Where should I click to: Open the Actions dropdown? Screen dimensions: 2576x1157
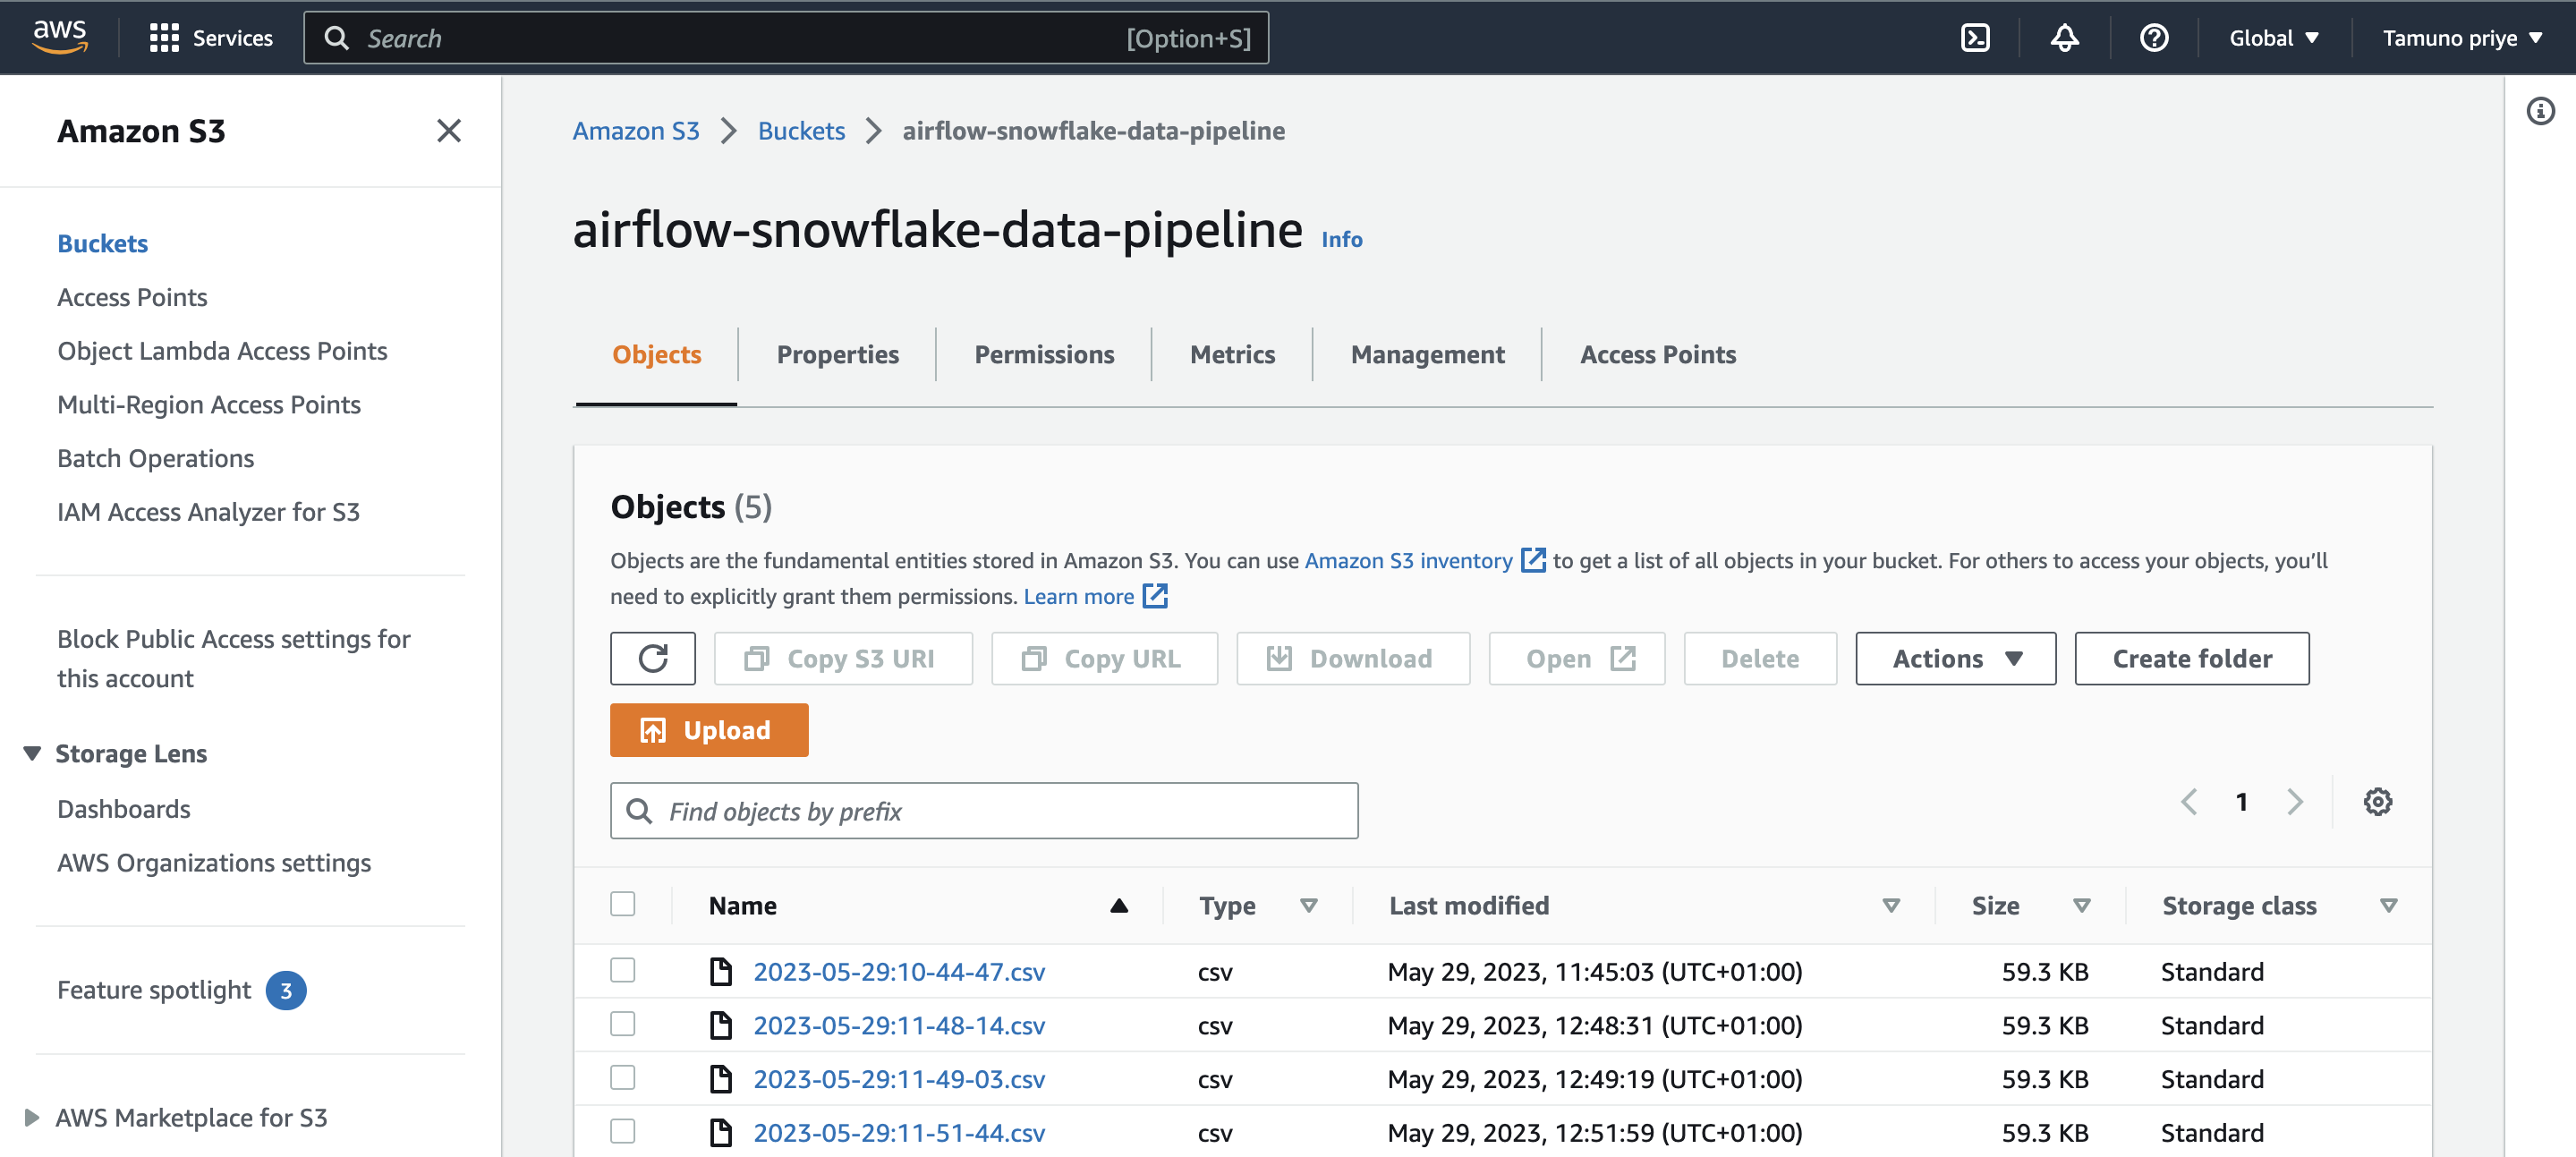click(x=1955, y=658)
